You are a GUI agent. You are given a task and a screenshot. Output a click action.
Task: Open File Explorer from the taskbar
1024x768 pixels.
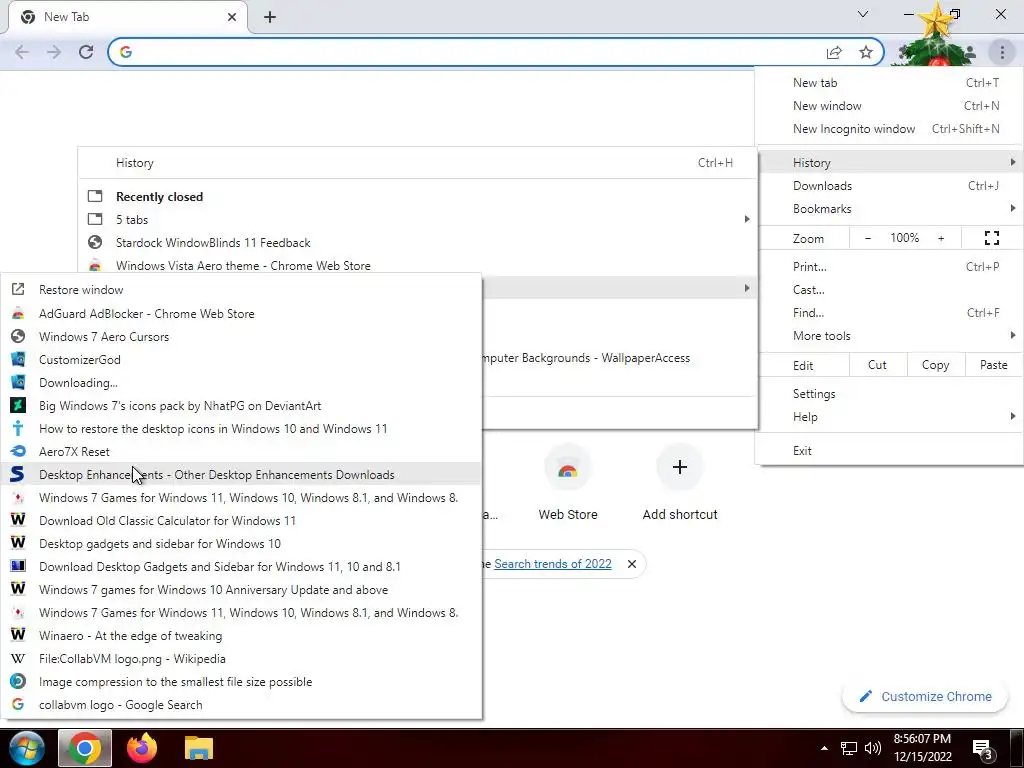199,748
